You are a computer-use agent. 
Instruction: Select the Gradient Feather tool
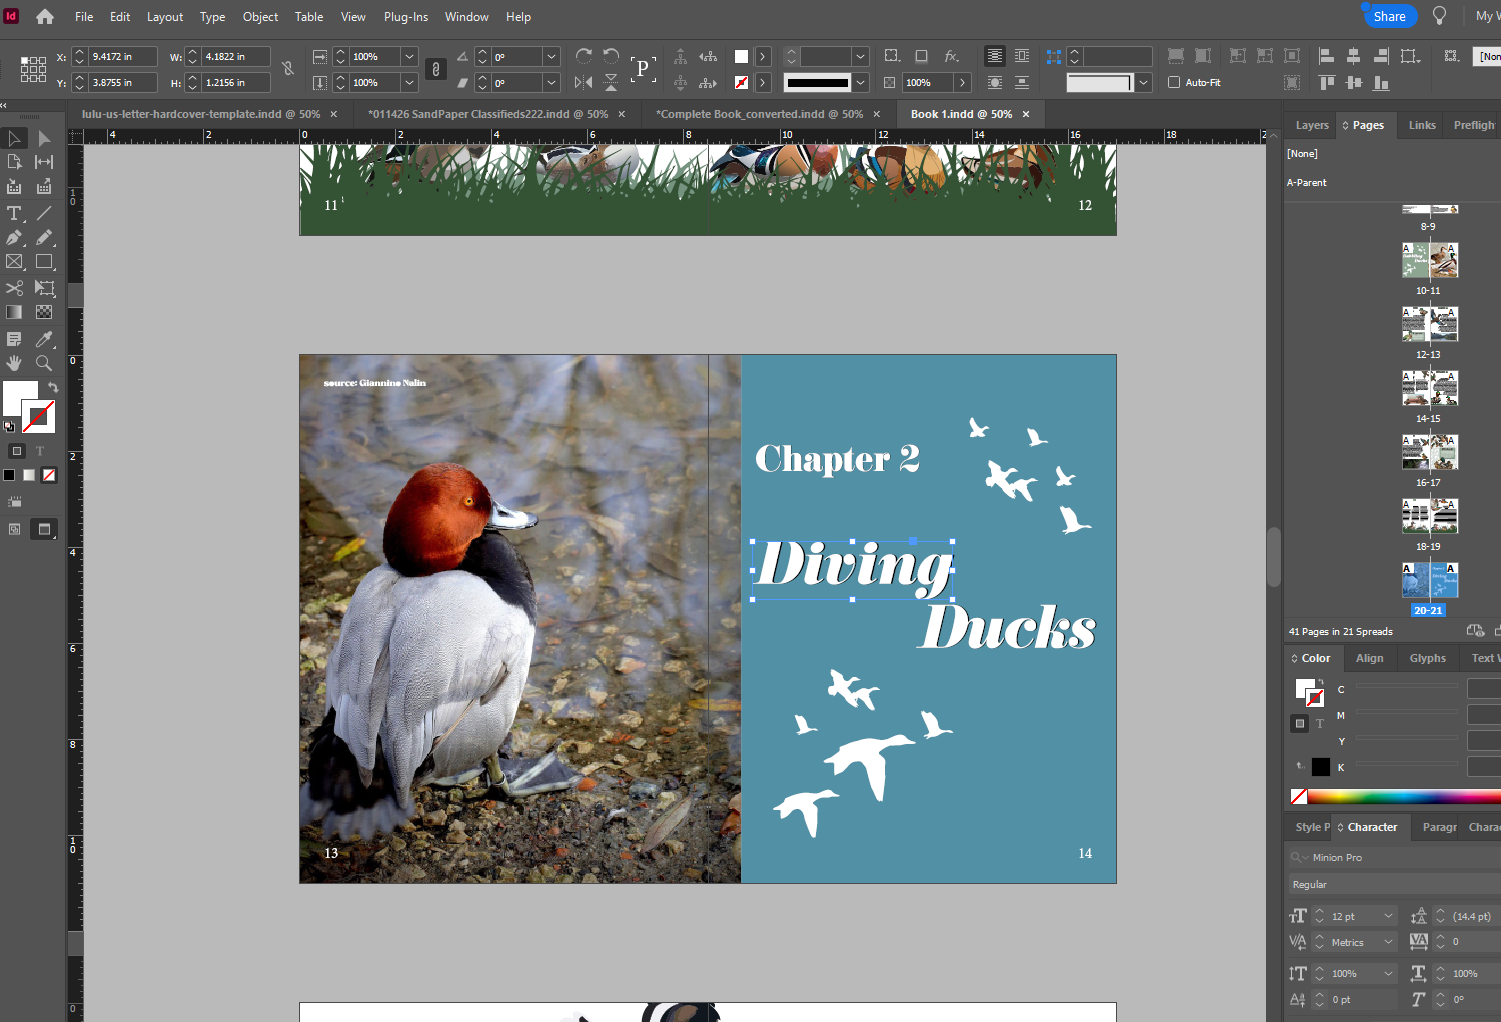point(44,312)
